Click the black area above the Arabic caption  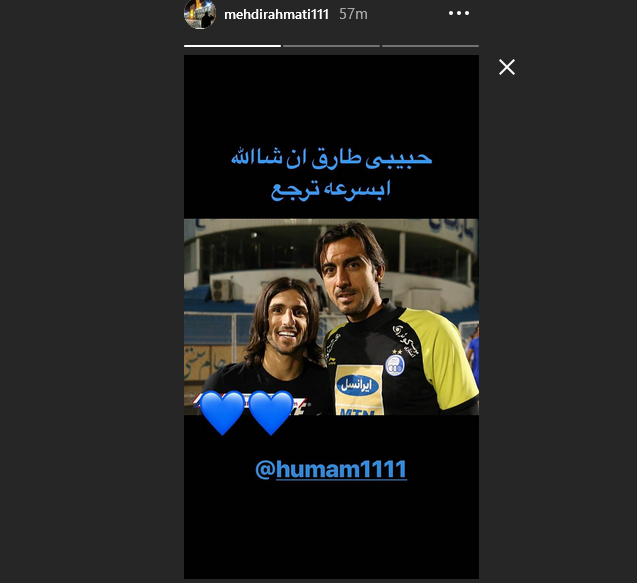click(x=331, y=102)
